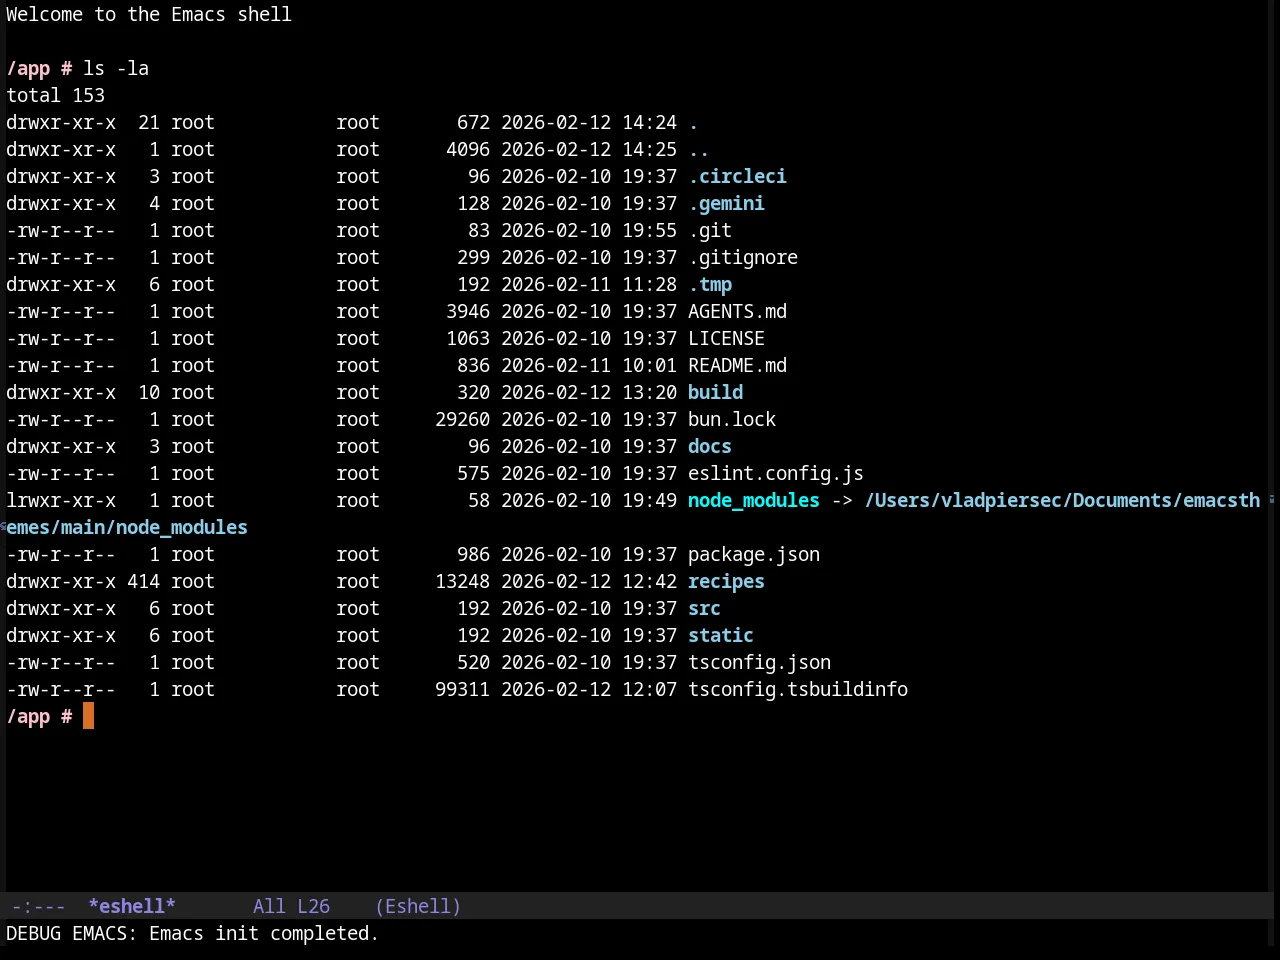
Task: Click the emes/main/node_modules wrapped path line
Action: pos(127,528)
